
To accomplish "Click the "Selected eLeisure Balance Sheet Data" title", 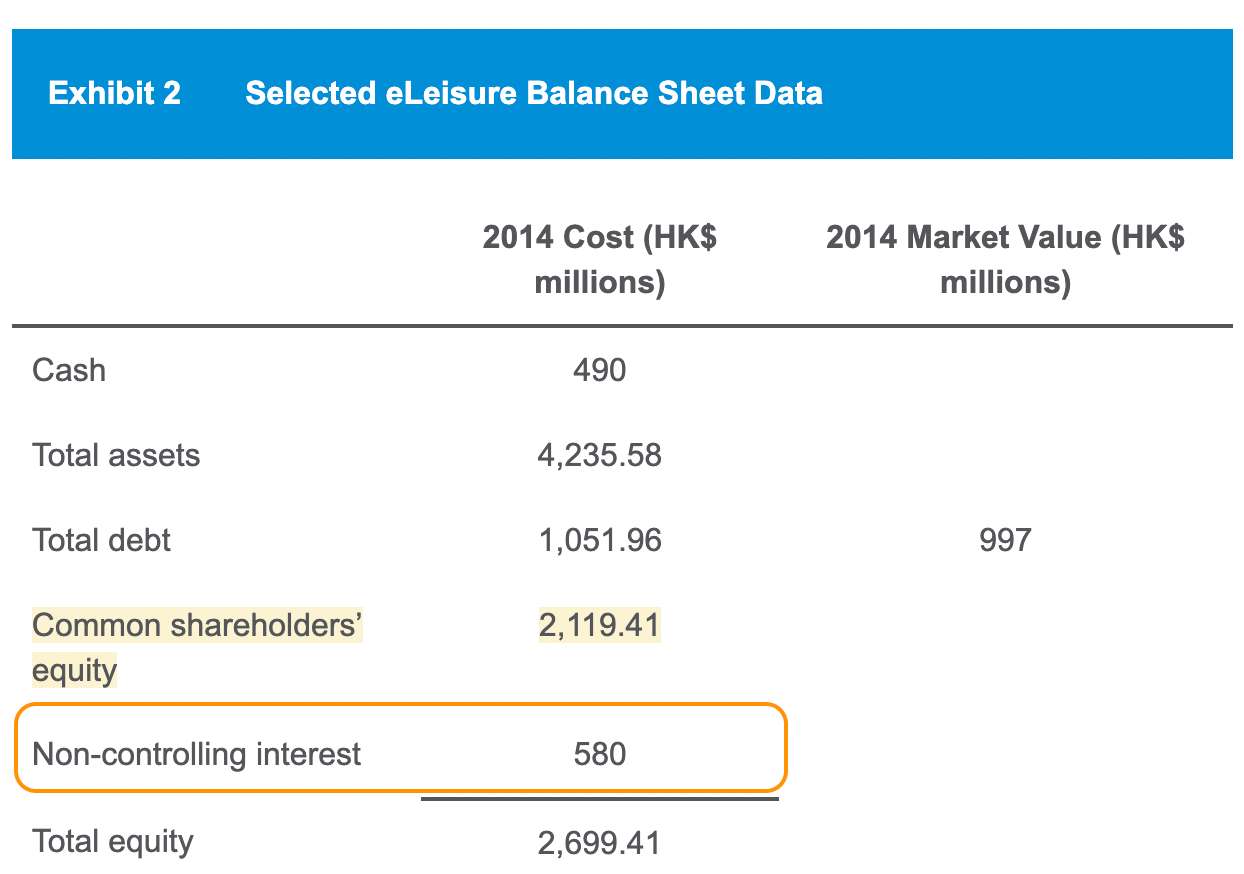I will (x=533, y=94).
